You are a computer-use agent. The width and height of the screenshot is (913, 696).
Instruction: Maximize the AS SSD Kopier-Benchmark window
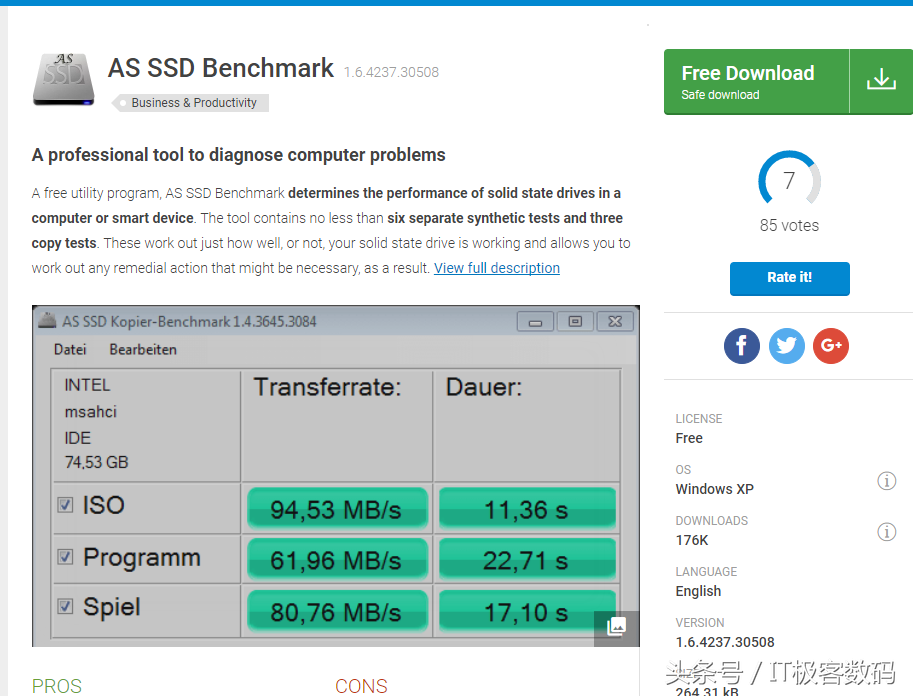[575, 321]
